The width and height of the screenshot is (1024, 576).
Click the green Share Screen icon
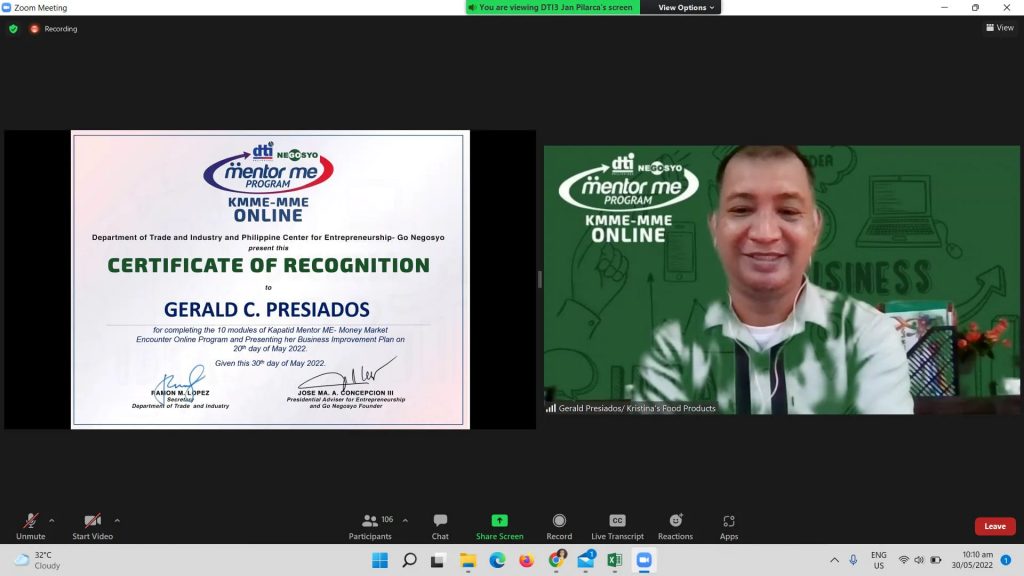(x=499, y=521)
